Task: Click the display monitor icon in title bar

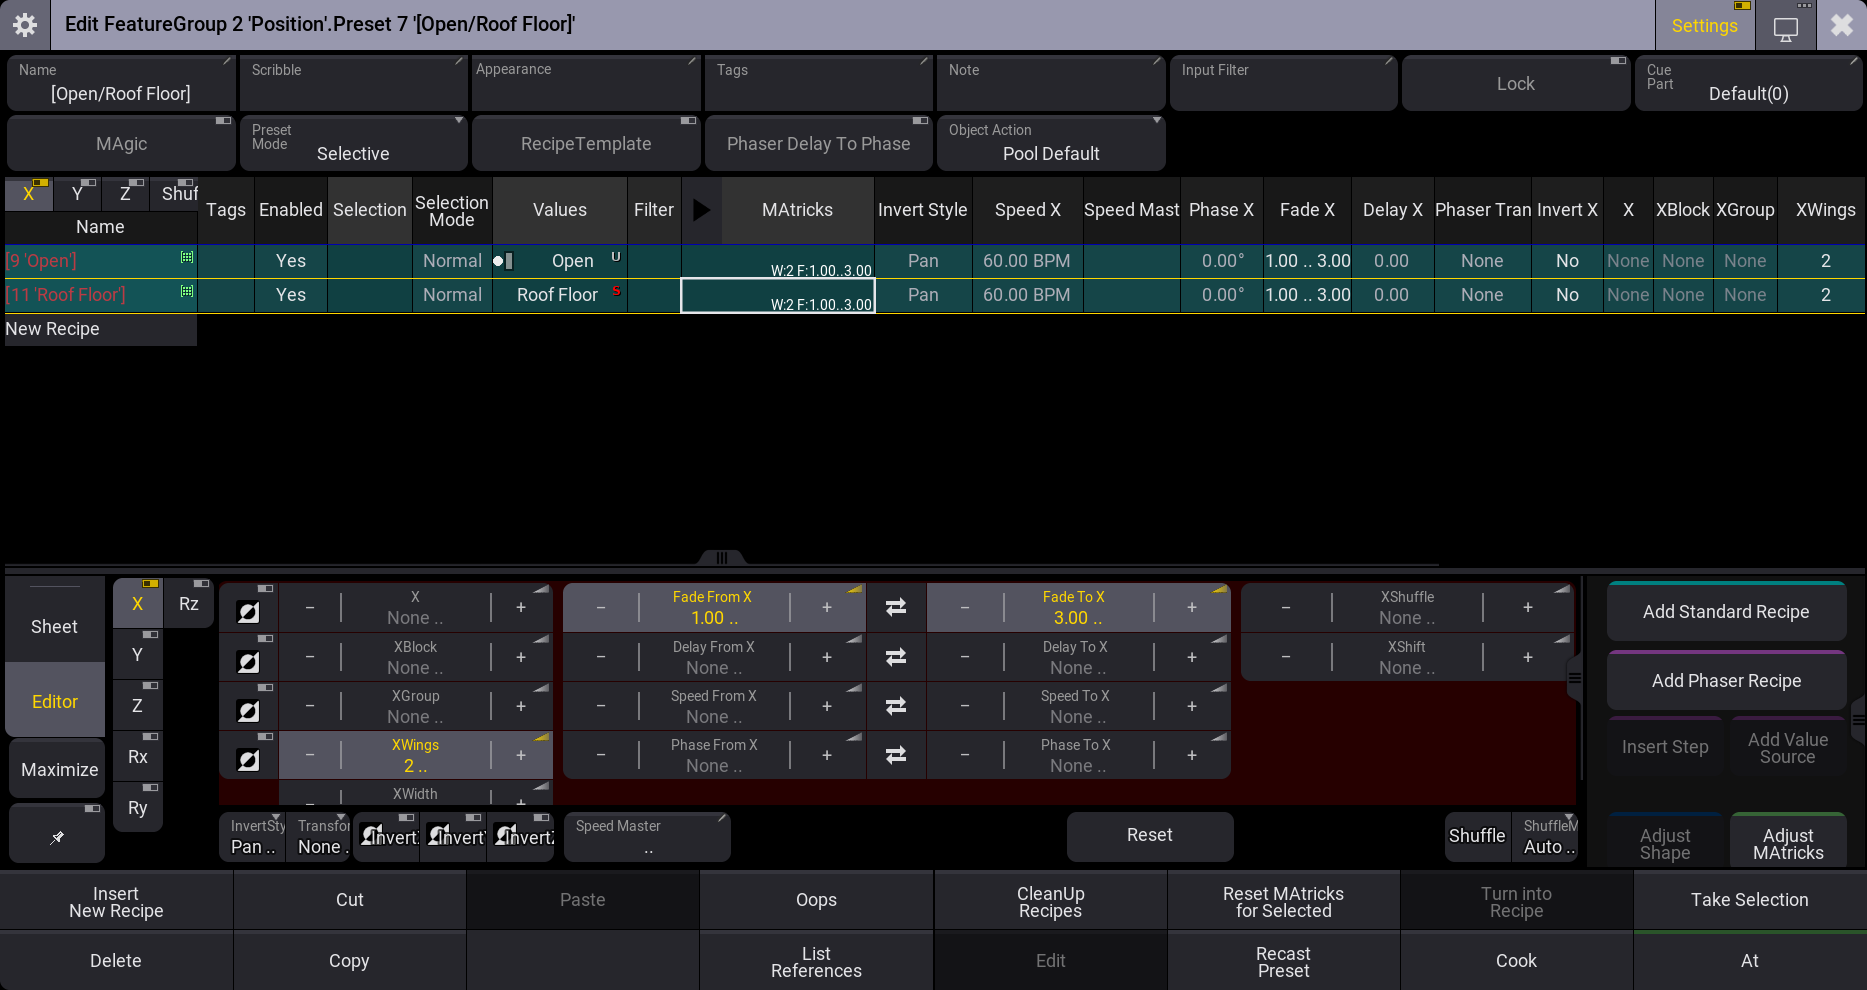Action: pos(1786,26)
